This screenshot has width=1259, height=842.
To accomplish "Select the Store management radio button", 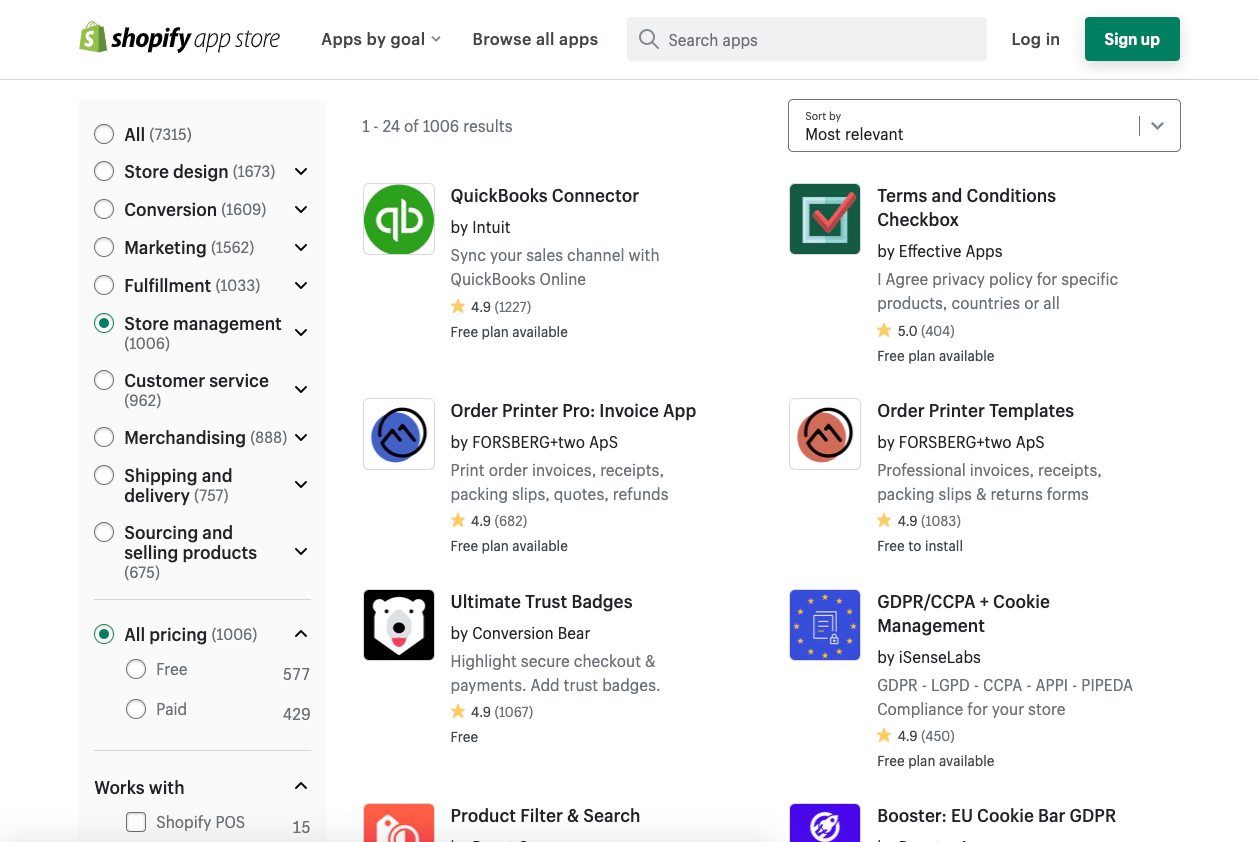I will click(x=104, y=323).
